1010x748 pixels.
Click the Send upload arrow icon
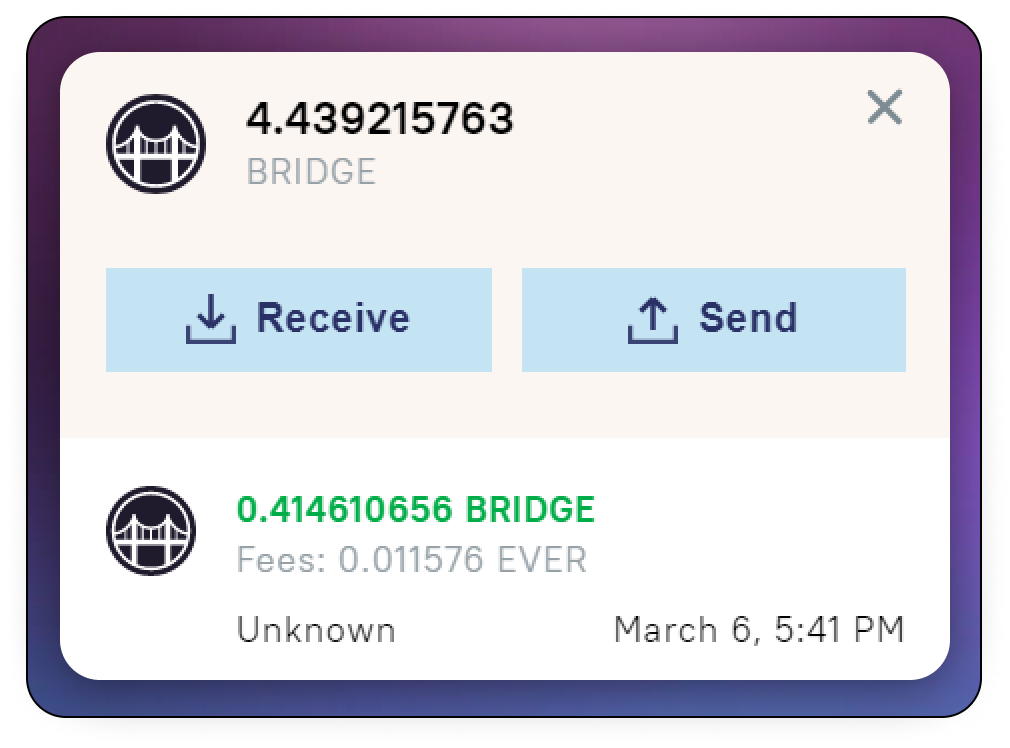click(x=653, y=320)
